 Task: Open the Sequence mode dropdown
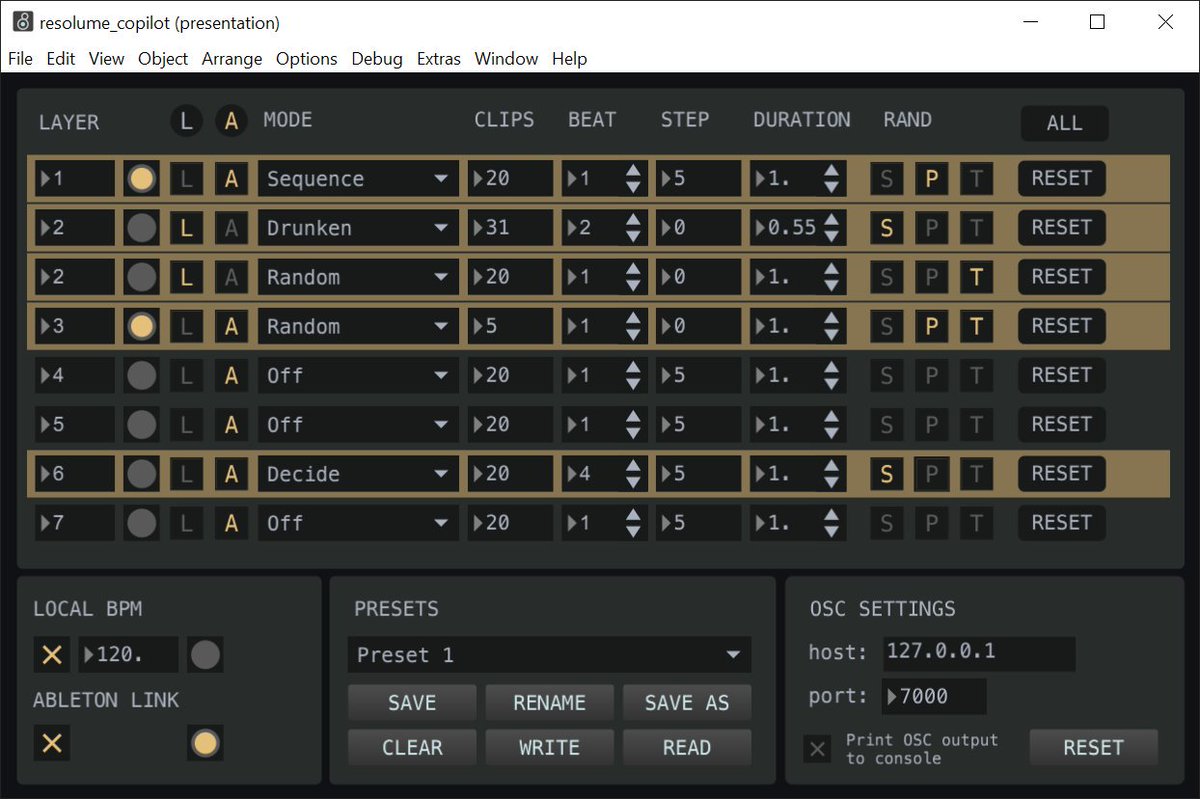[358, 179]
